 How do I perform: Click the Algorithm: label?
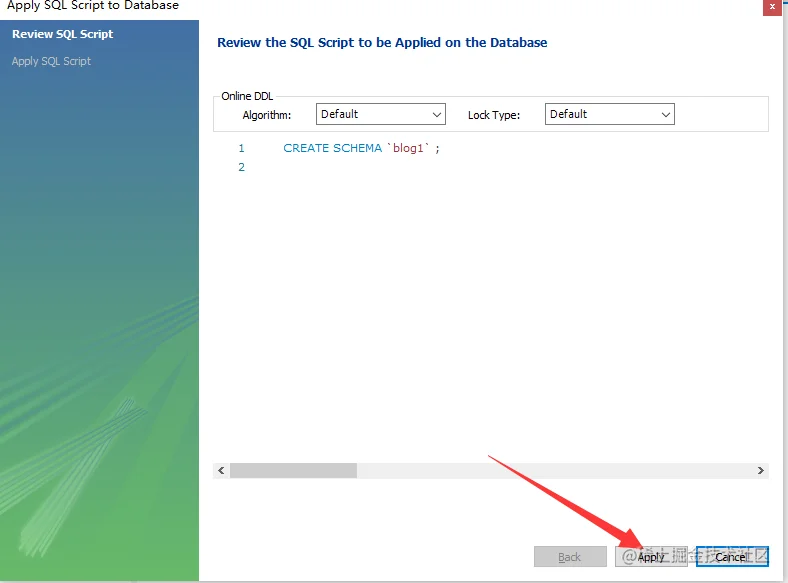(x=267, y=115)
